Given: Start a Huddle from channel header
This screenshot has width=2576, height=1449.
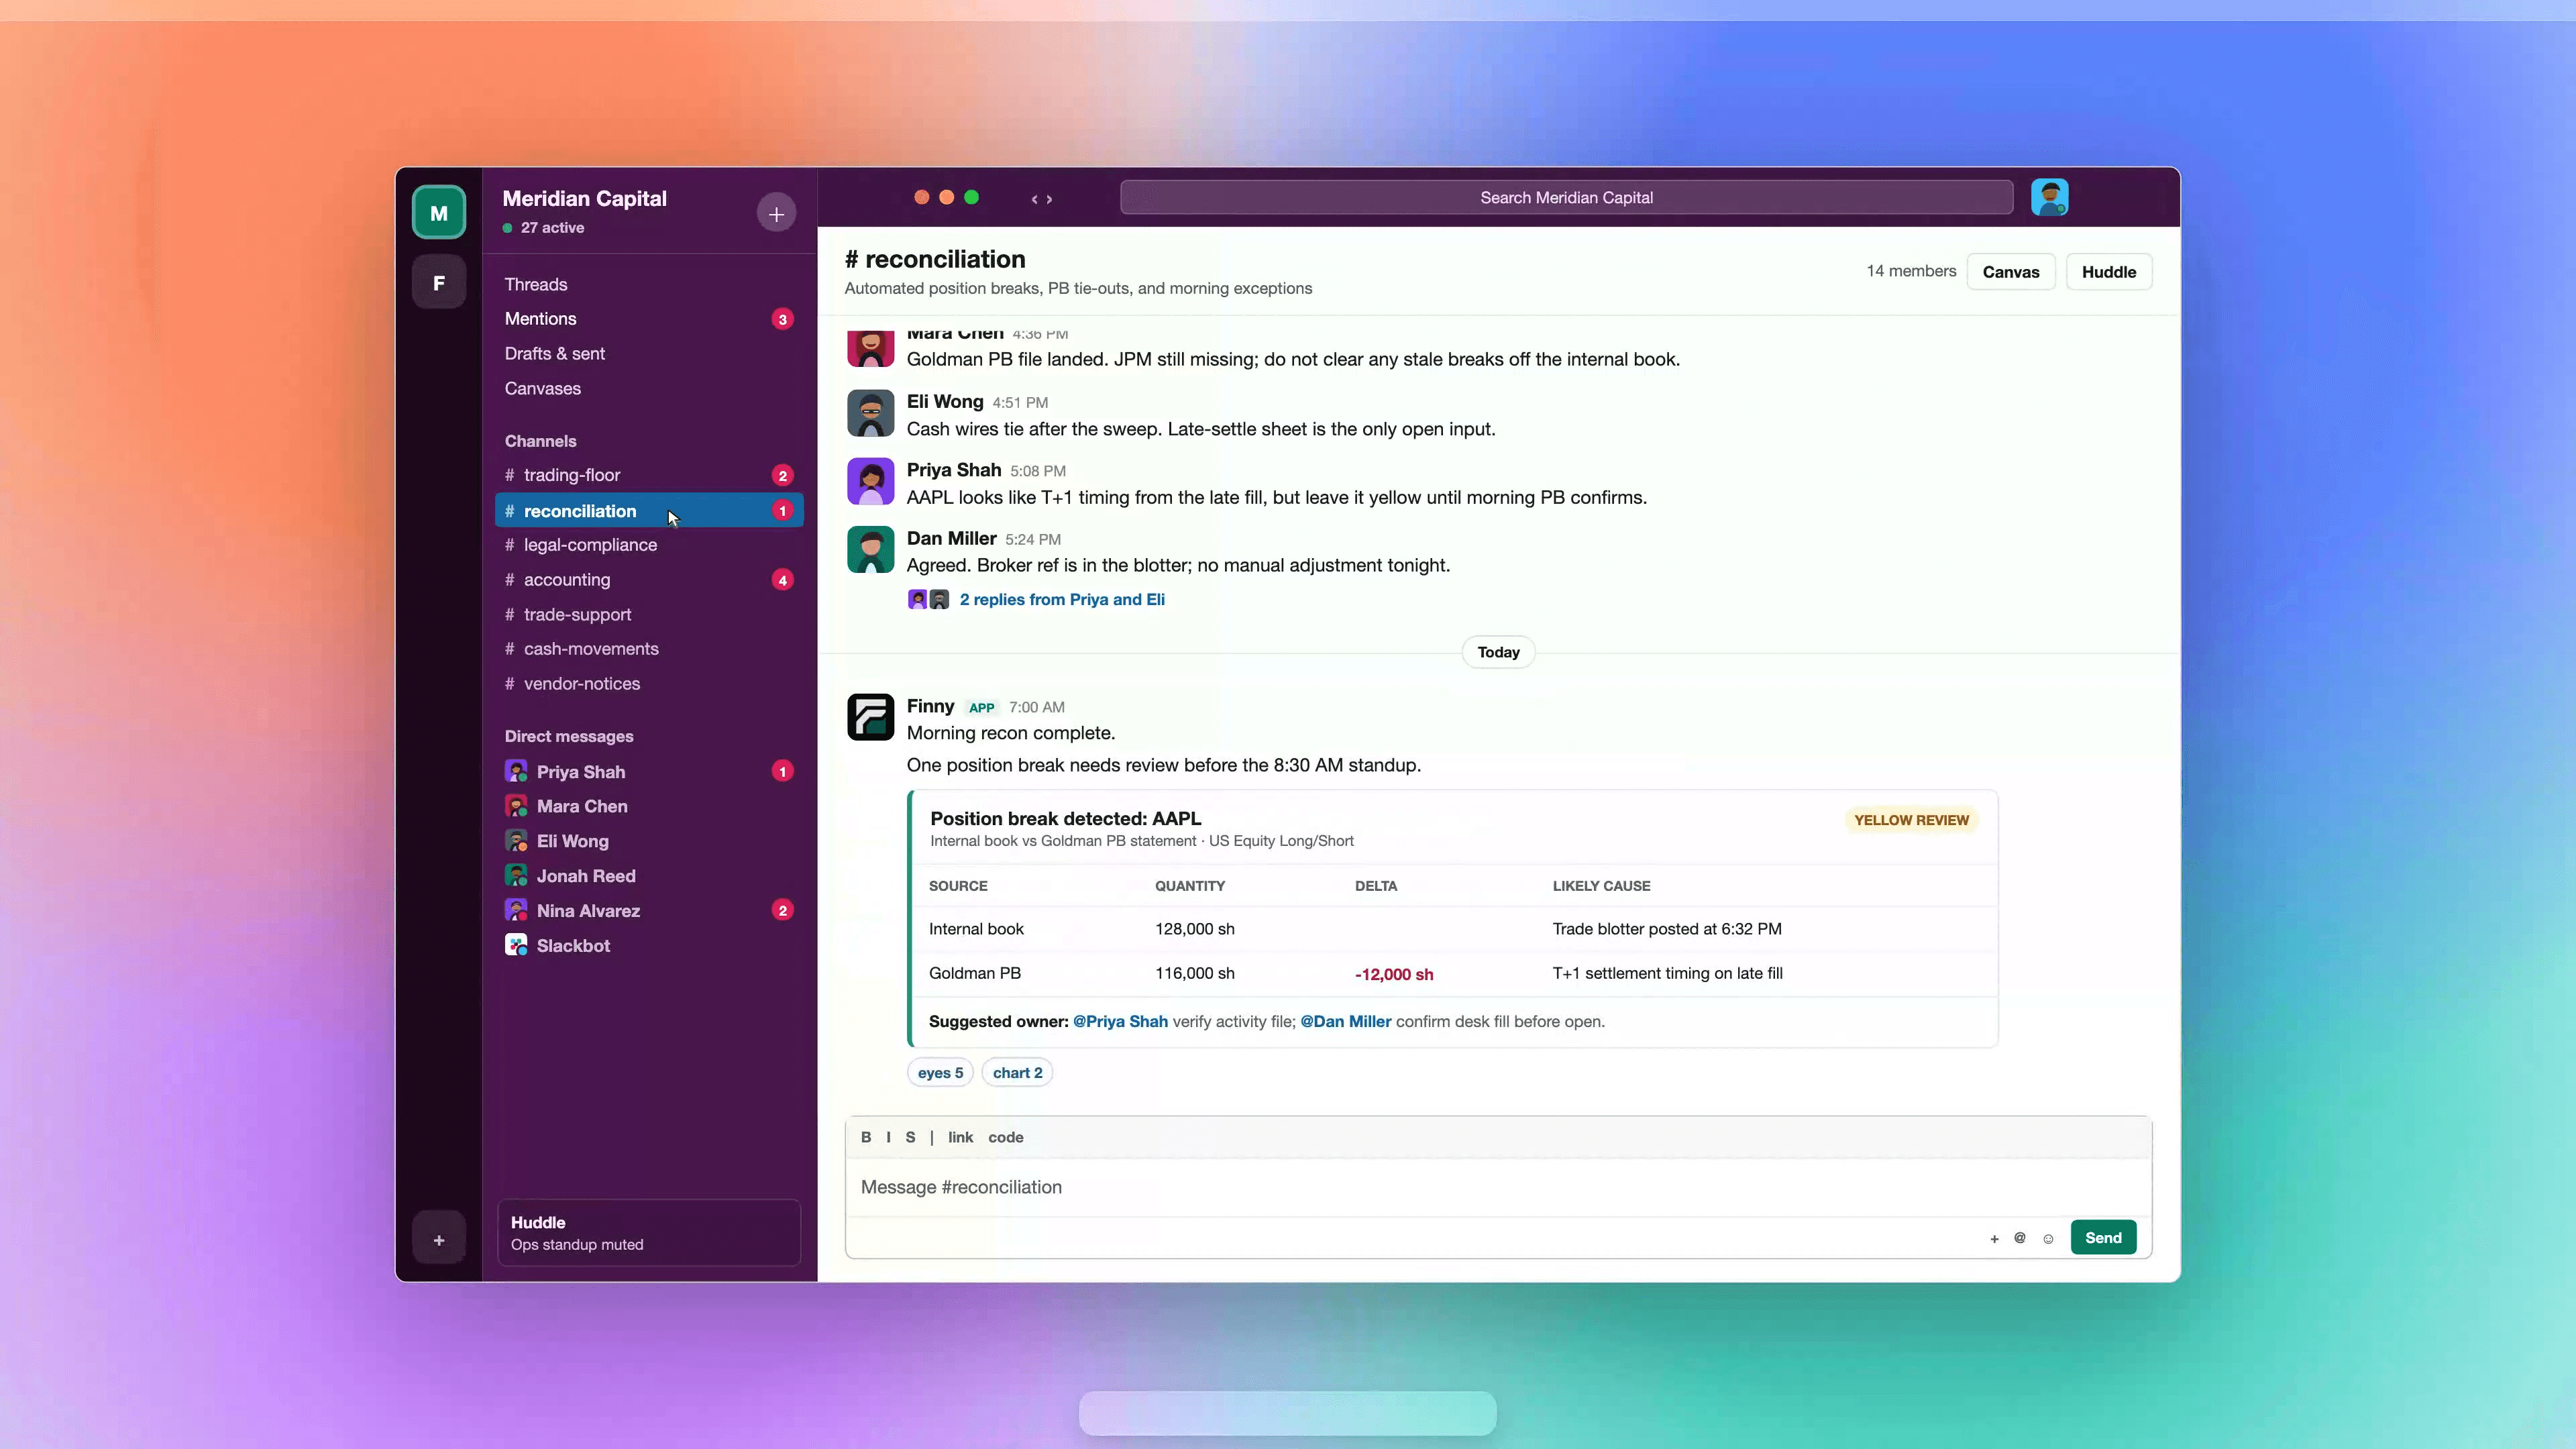Looking at the screenshot, I should tap(2108, 272).
